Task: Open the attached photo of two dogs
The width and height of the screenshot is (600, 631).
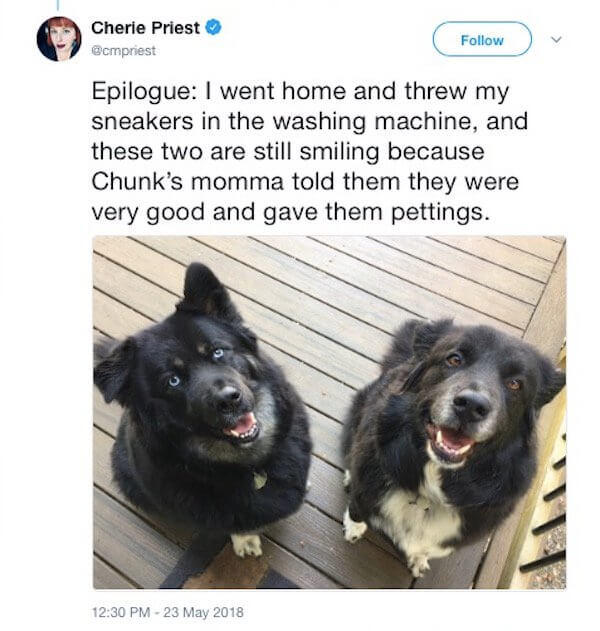Action: (329, 412)
